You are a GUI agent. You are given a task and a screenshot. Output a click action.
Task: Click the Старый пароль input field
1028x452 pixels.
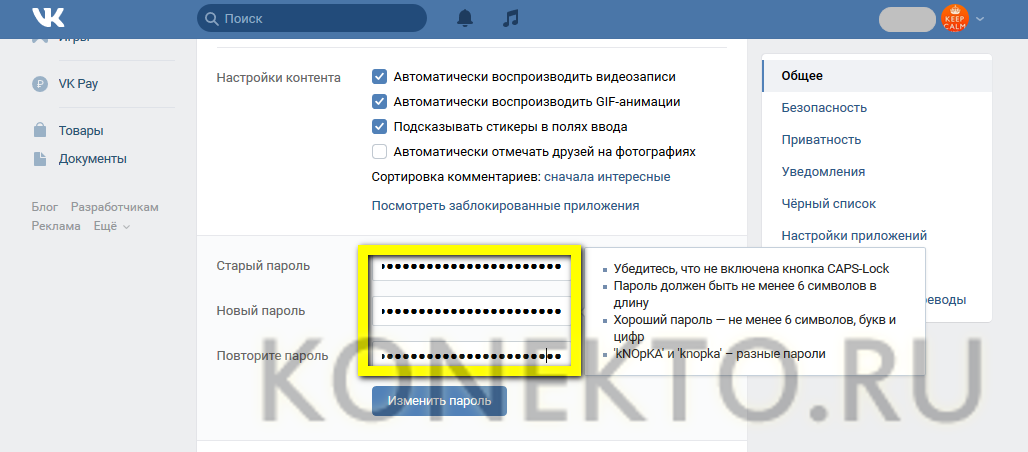pyautogui.click(x=470, y=266)
